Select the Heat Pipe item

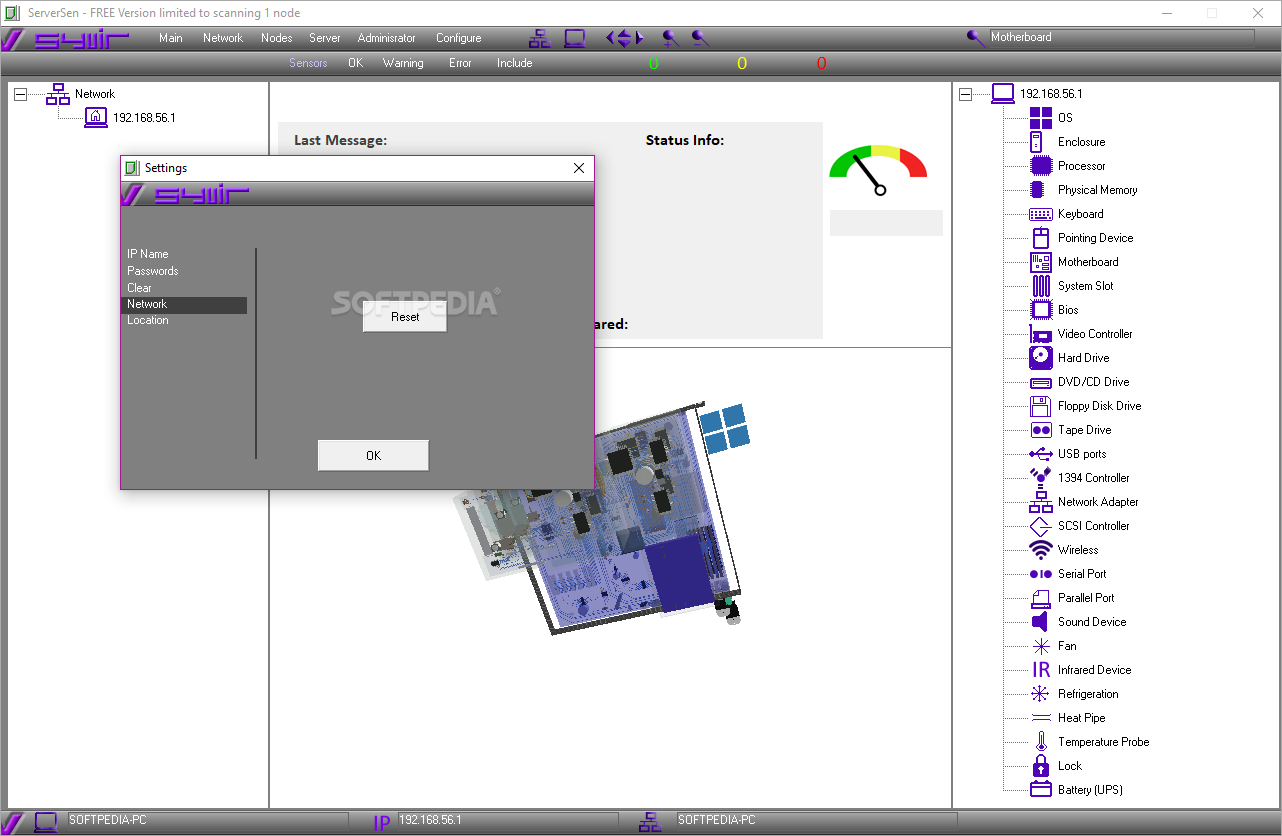[x=1082, y=718]
